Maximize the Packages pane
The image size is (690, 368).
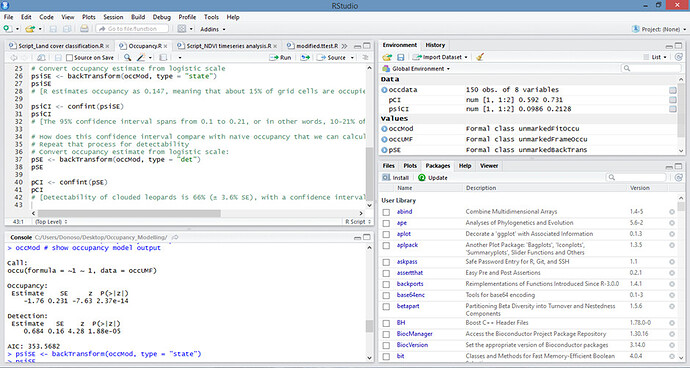coord(678,166)
